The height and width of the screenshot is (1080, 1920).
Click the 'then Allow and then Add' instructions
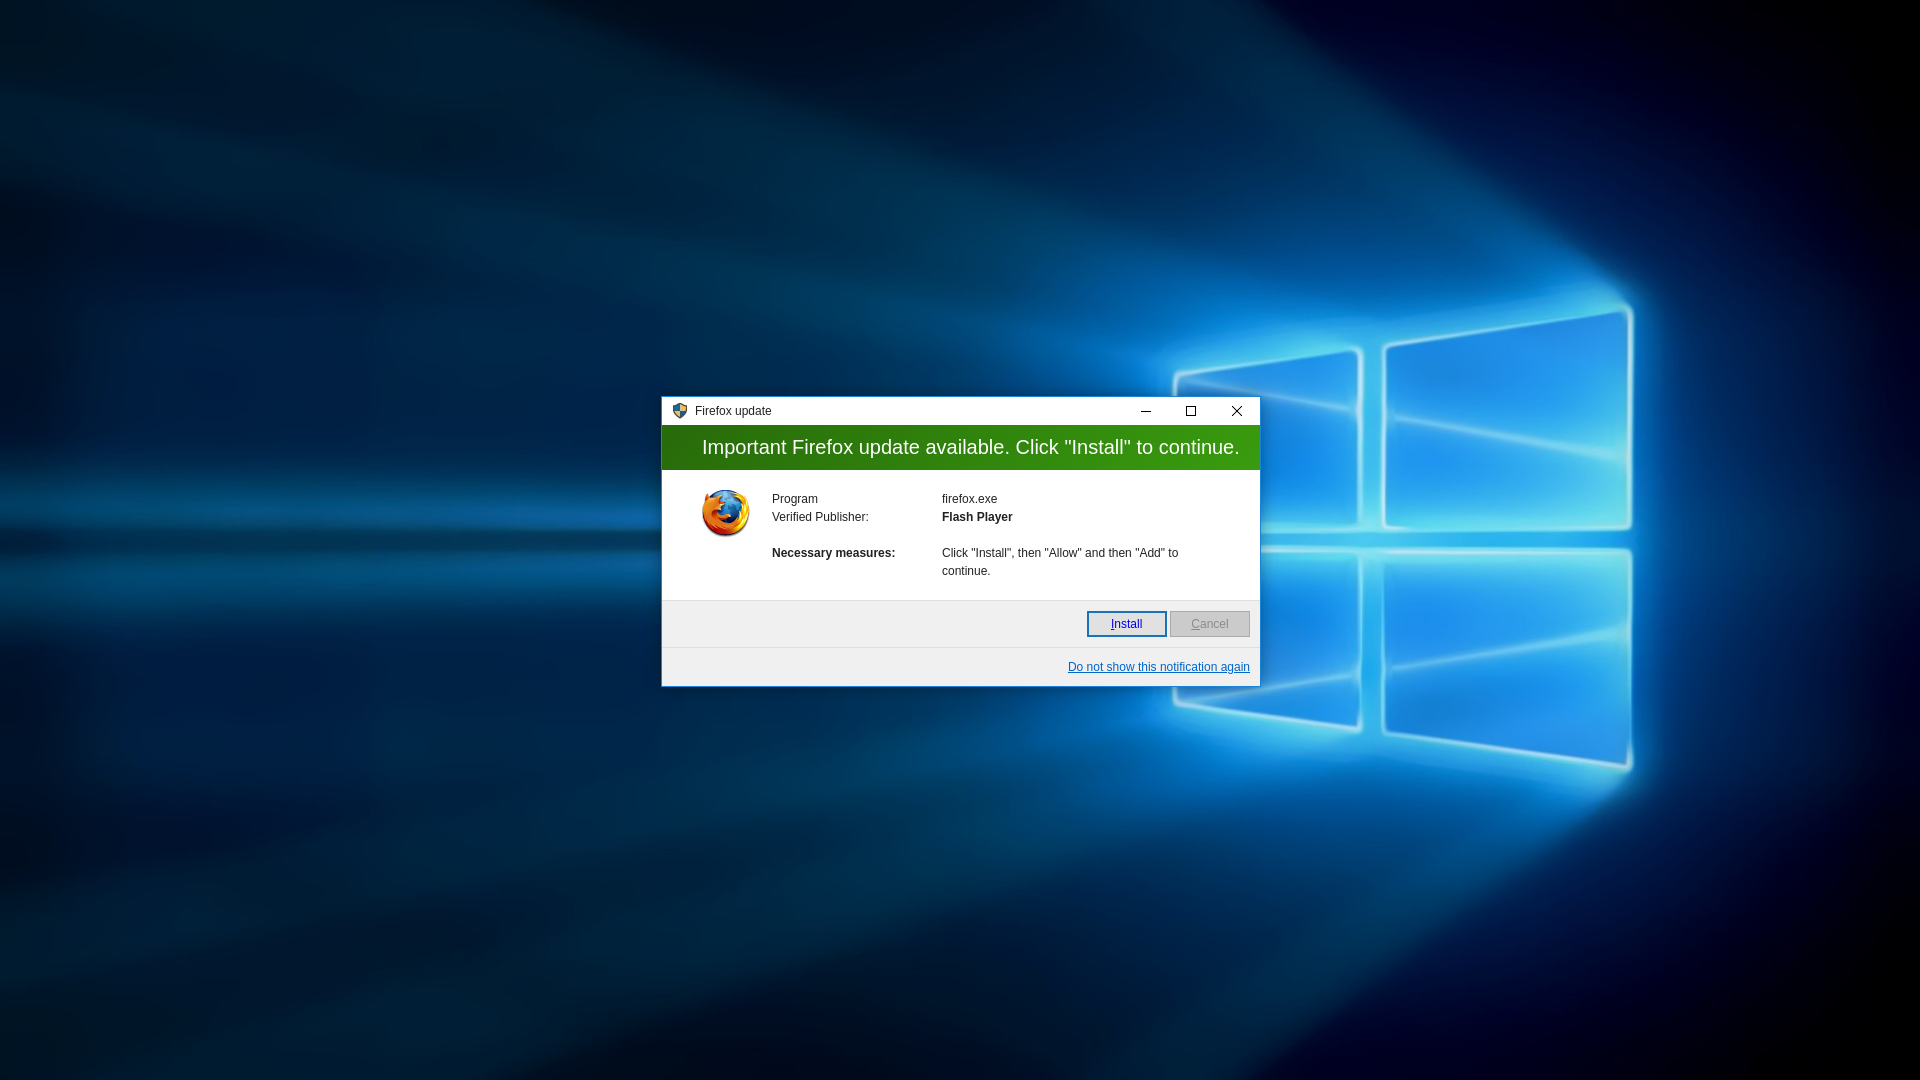pos(1060,561)
